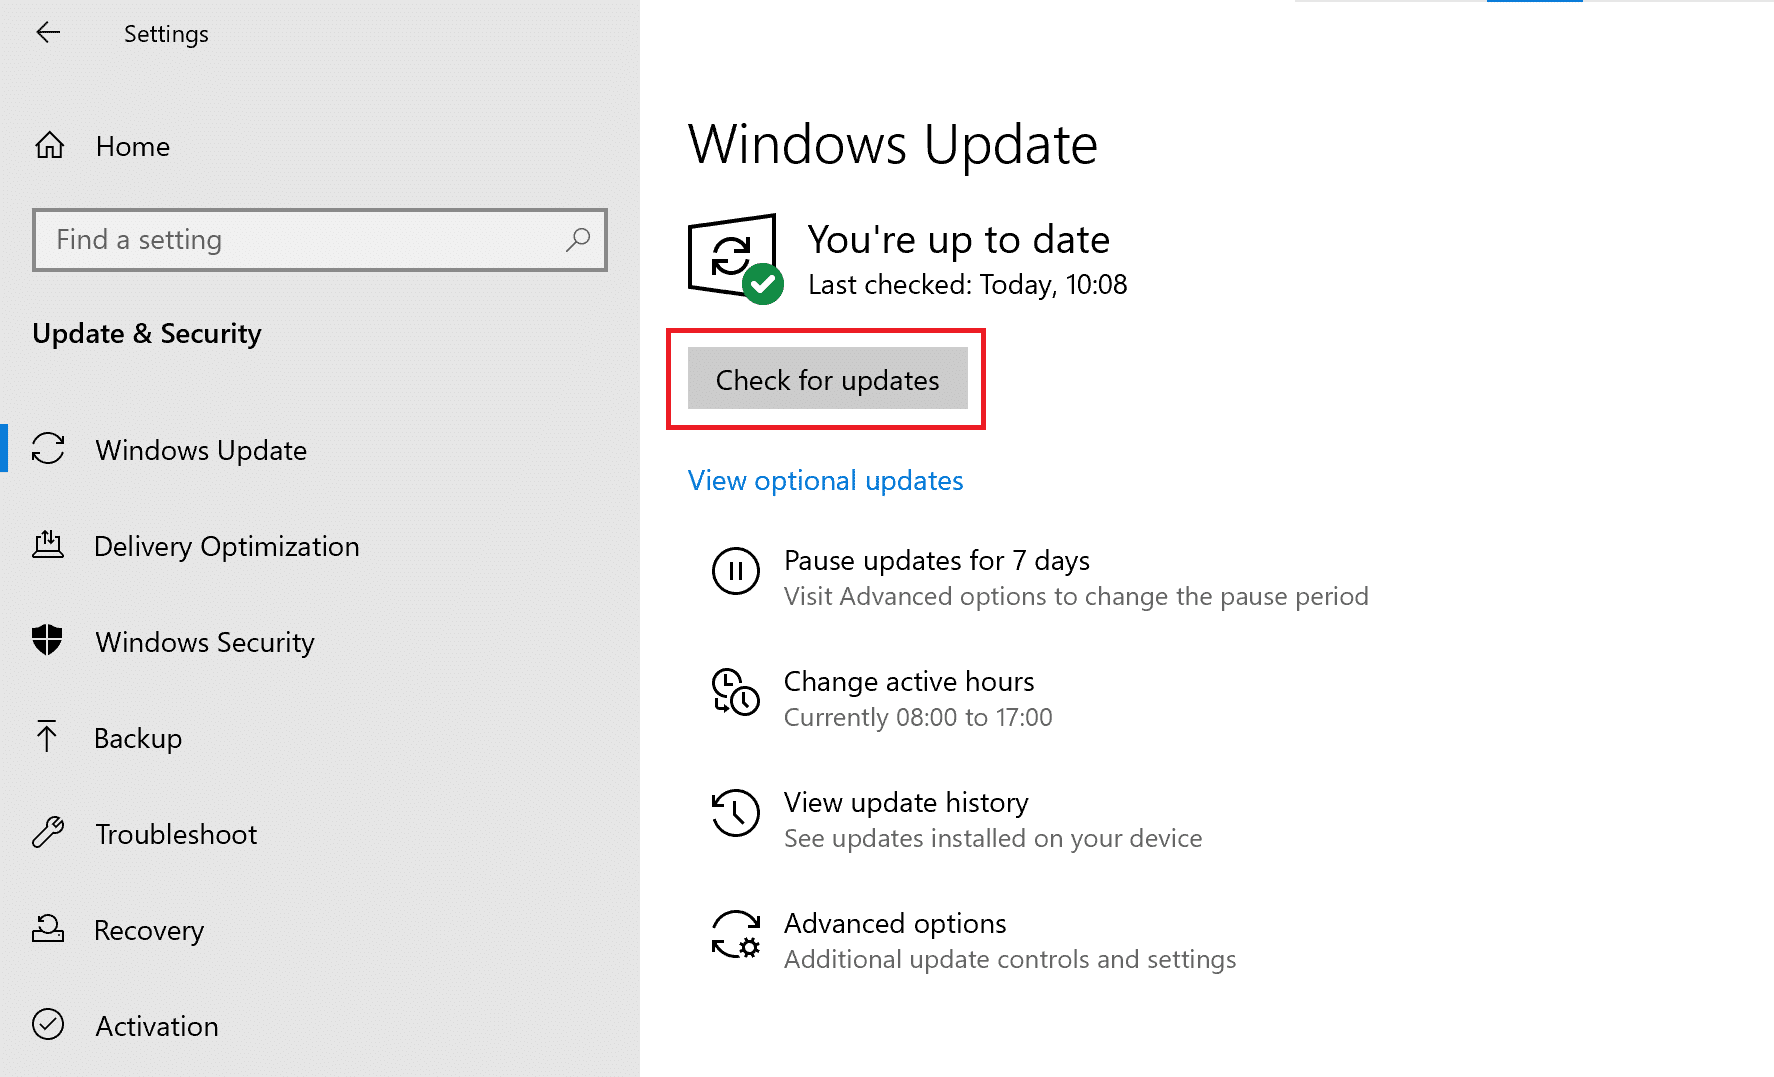Navigate back with the arrow button
The width and height of the screenshot is (1774, 1077).
point(48,32)
